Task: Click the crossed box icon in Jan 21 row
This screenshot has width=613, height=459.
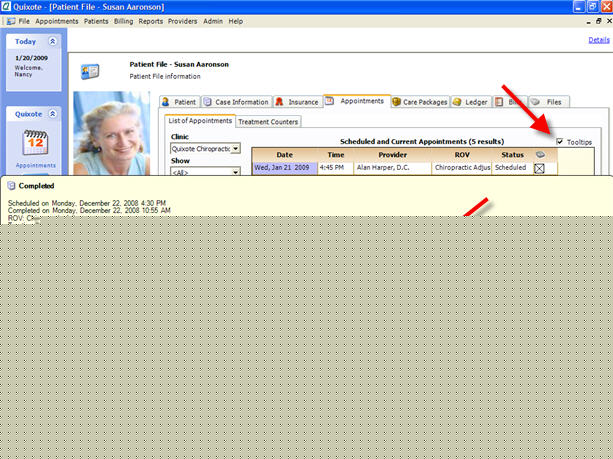Action: [x=540, y=168]
